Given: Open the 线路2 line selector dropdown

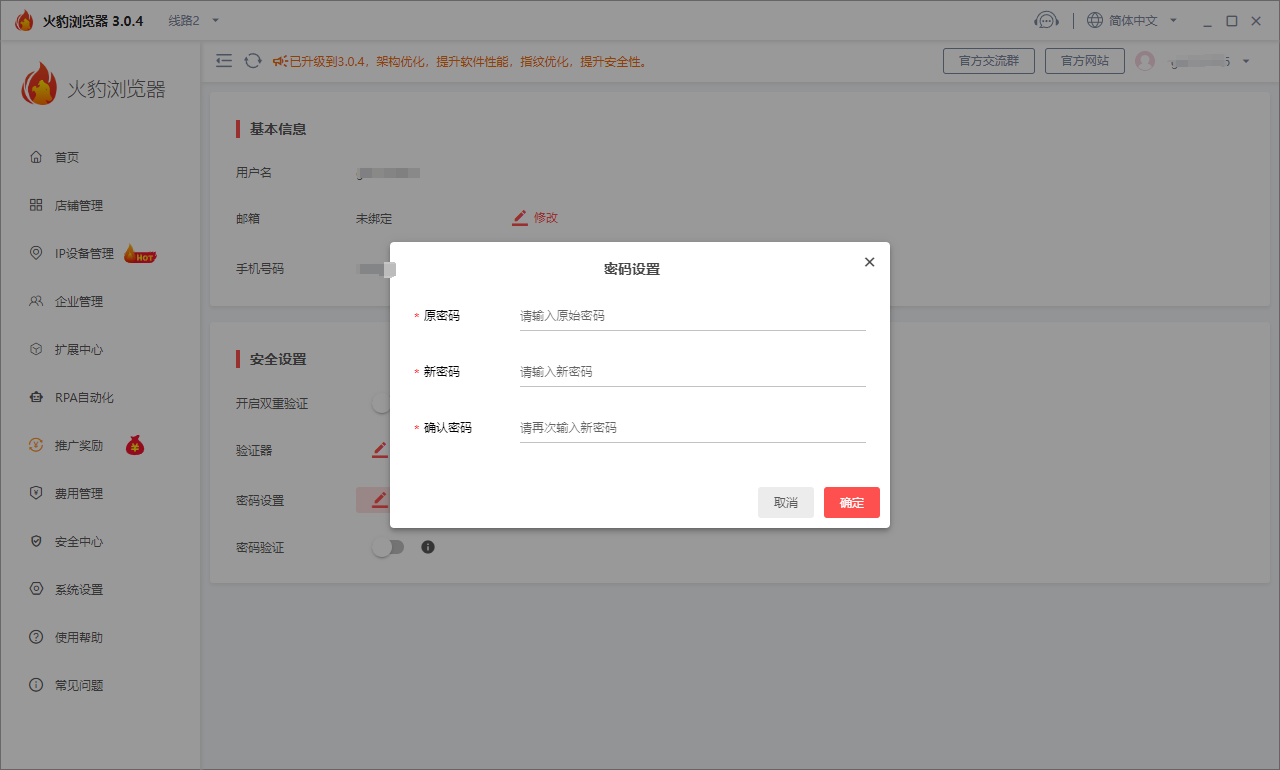Looking at the screenshot, I should tap(189, 18).
